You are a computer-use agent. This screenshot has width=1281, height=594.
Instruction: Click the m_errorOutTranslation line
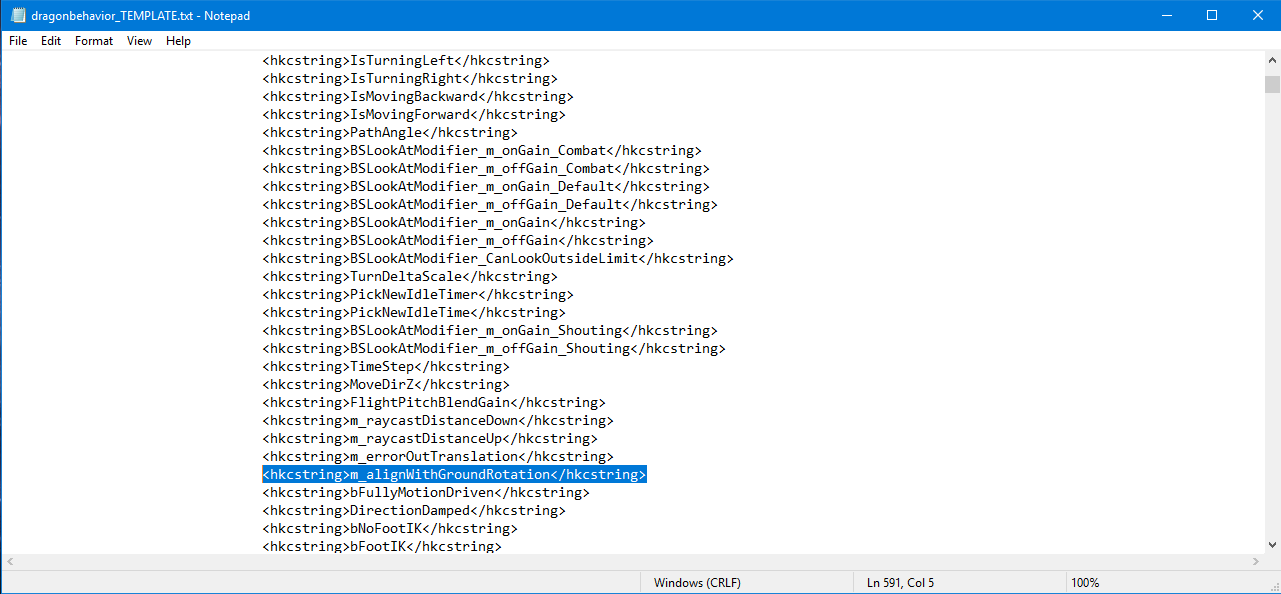(438, 457)
